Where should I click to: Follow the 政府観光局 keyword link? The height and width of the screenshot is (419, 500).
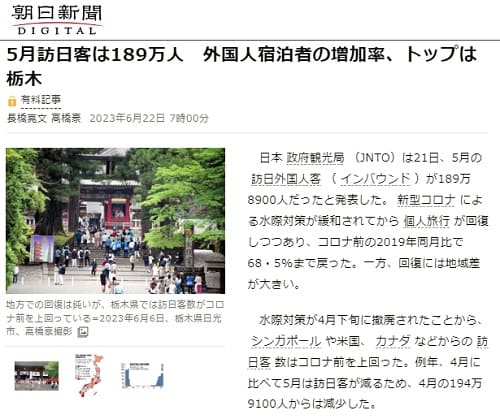click(x=315, y=158)
